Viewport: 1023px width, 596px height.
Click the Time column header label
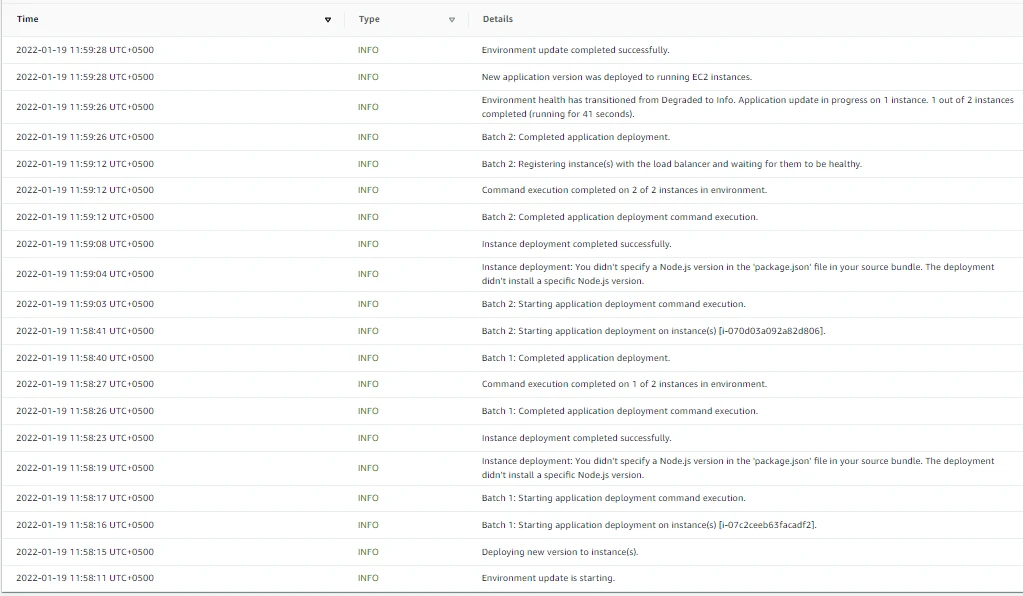point(28,19)
